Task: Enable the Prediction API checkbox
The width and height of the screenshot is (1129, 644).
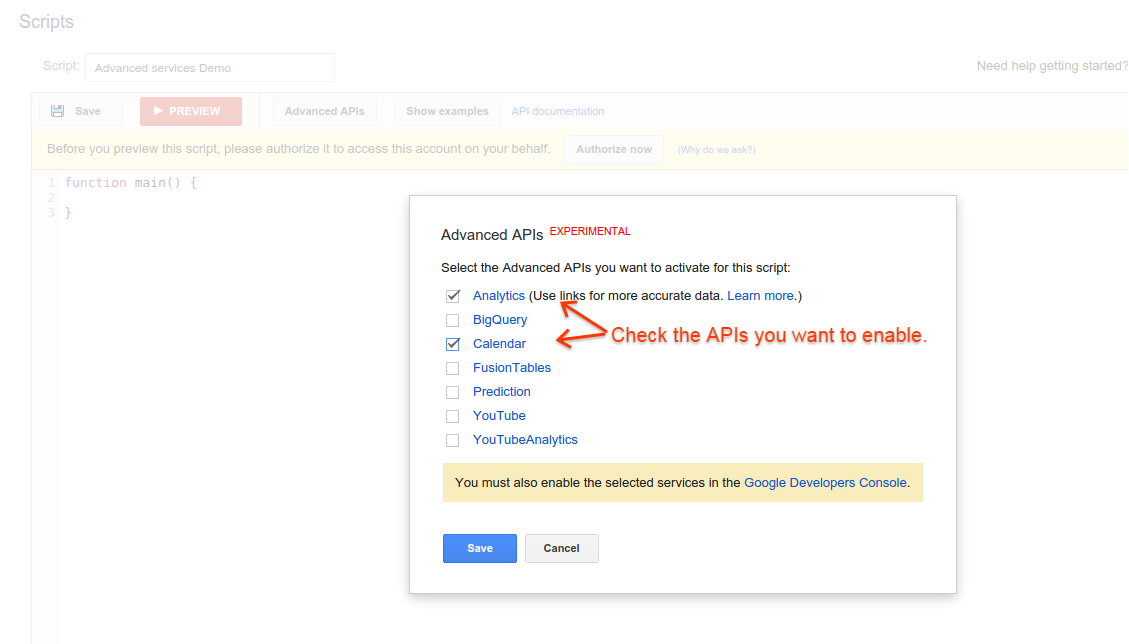Action: point(453,392)
